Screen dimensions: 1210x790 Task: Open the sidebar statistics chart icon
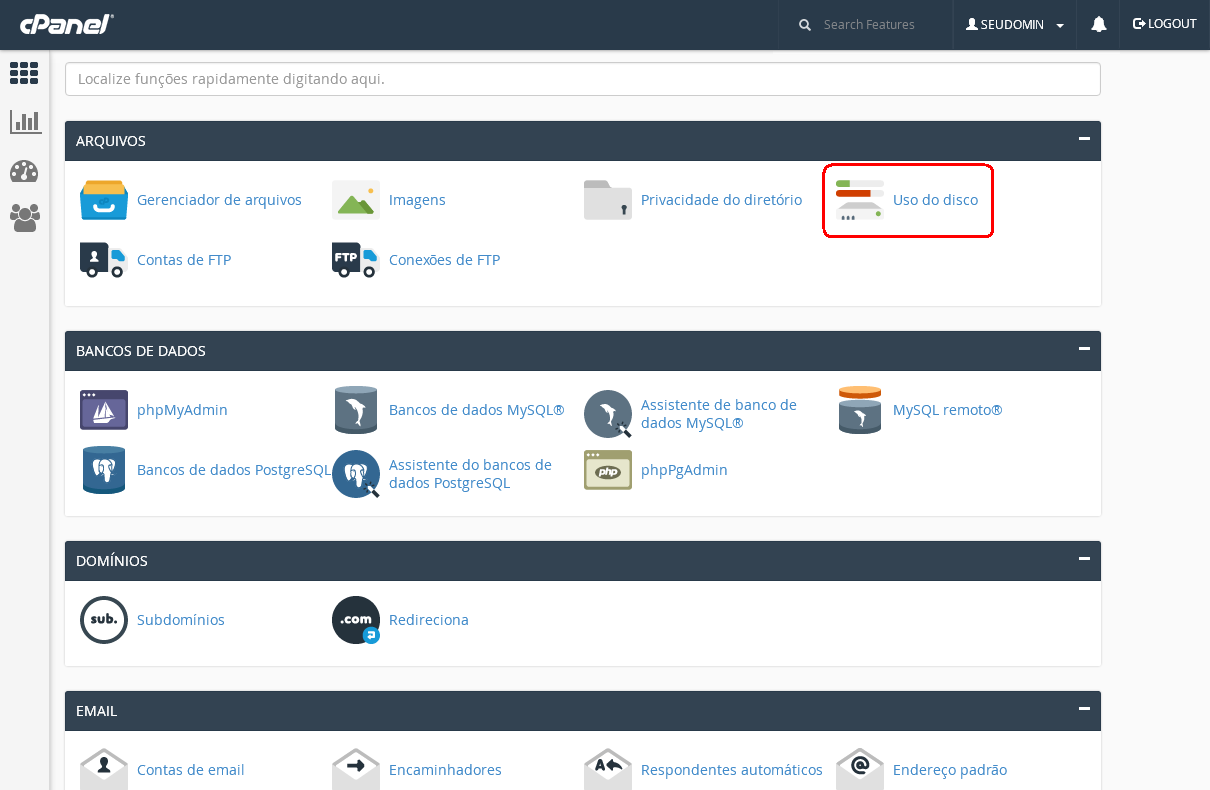[x=25, y=122]
